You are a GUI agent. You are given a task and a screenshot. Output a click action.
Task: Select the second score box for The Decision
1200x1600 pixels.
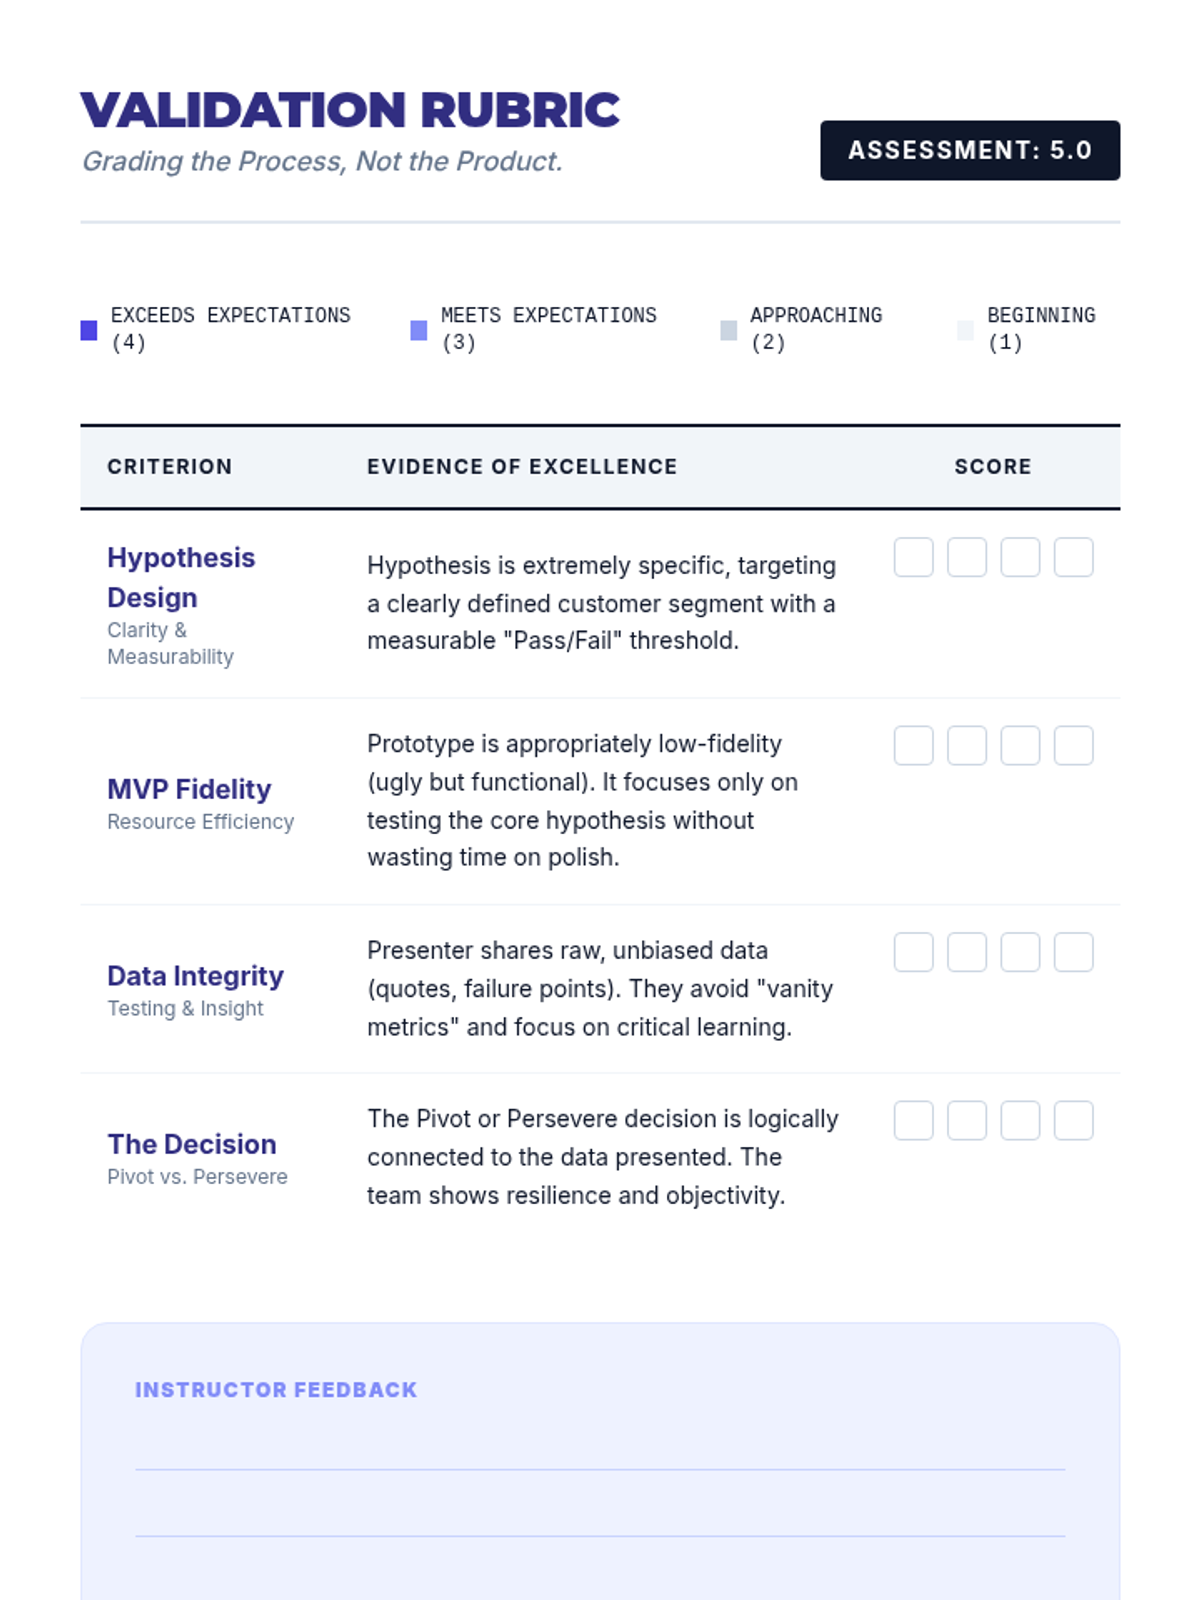(967, 1120)
